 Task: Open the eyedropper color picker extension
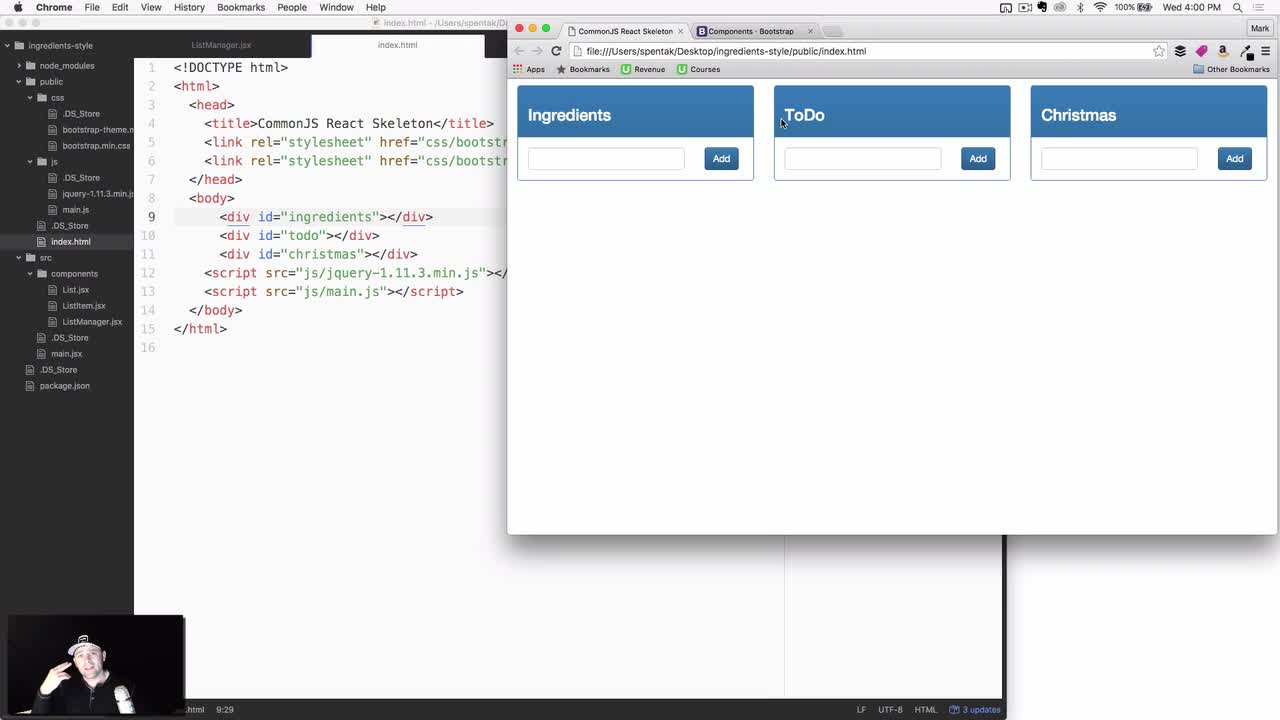point(1246,51)
